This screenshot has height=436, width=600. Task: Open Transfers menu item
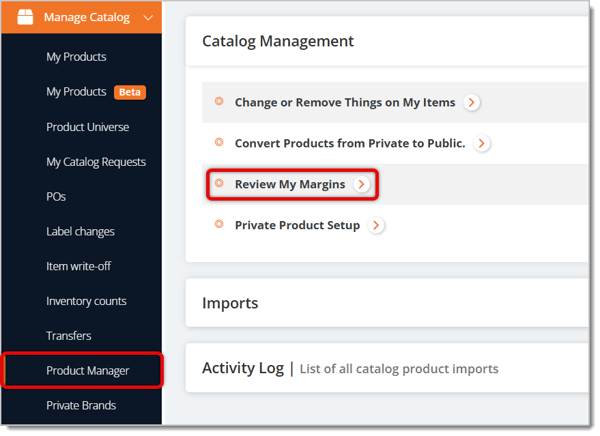tap(68, 336)
